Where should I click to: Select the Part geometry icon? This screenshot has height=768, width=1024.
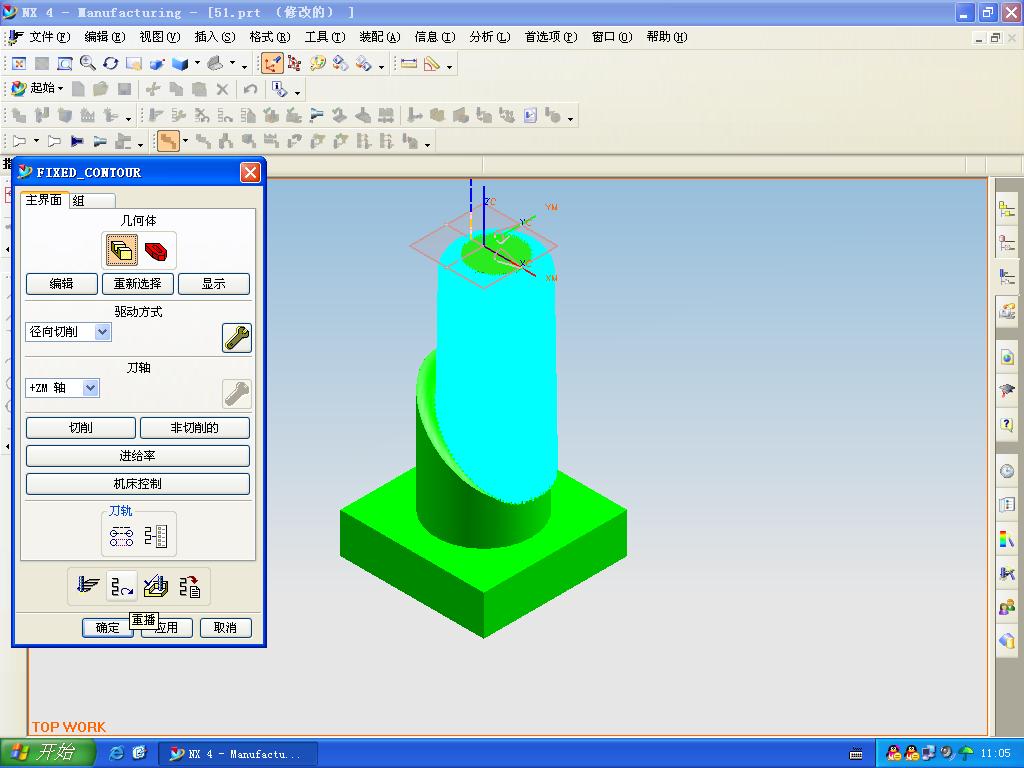point(121,249)
